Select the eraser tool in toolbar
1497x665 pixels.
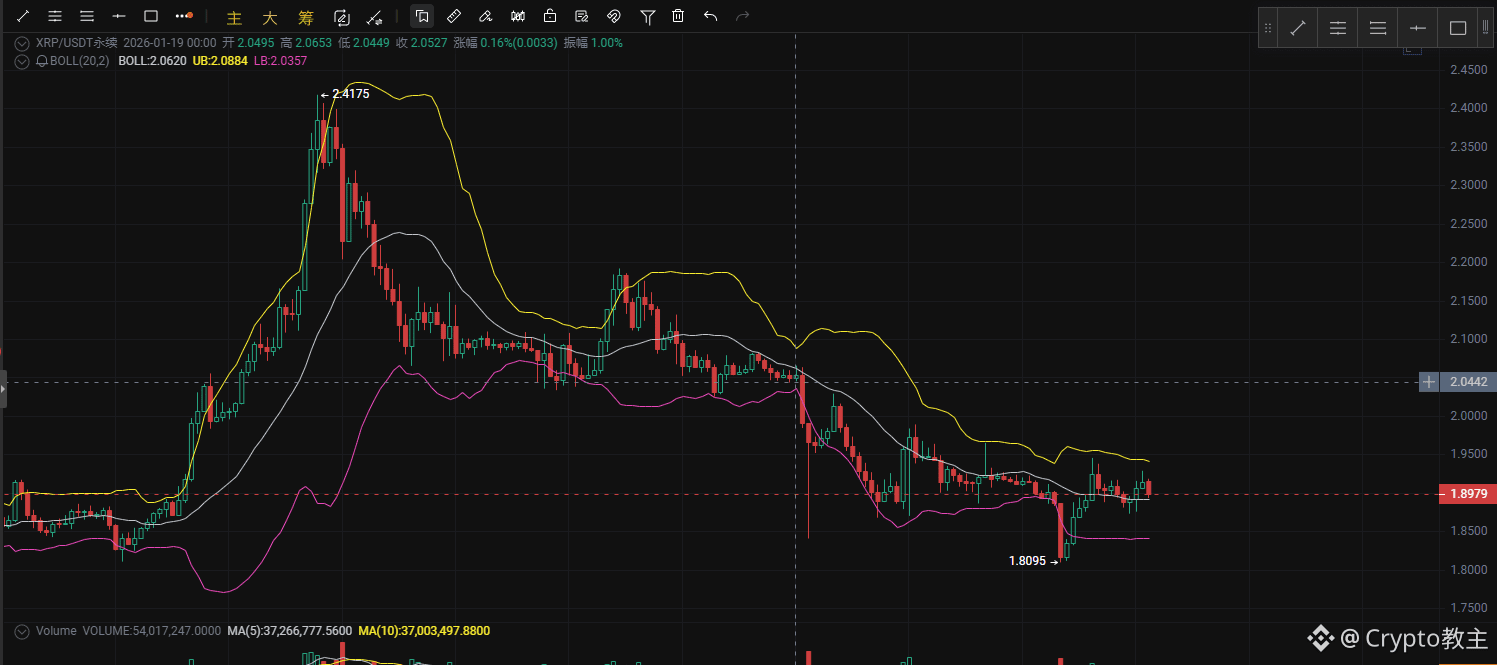click(x=485, y=16)
